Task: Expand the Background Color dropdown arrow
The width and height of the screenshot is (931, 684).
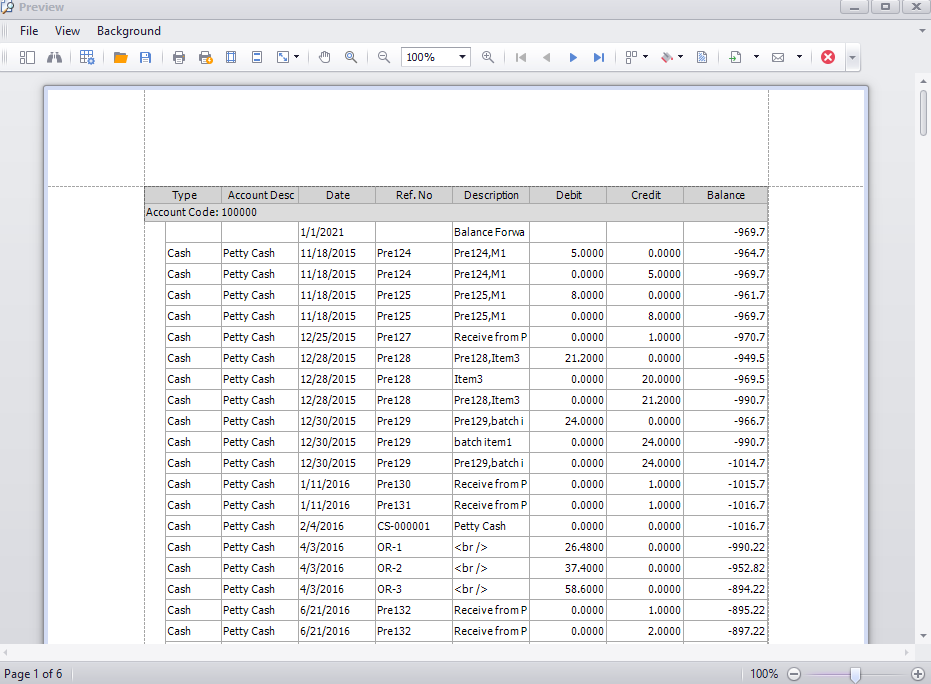Action: (680, 58)
